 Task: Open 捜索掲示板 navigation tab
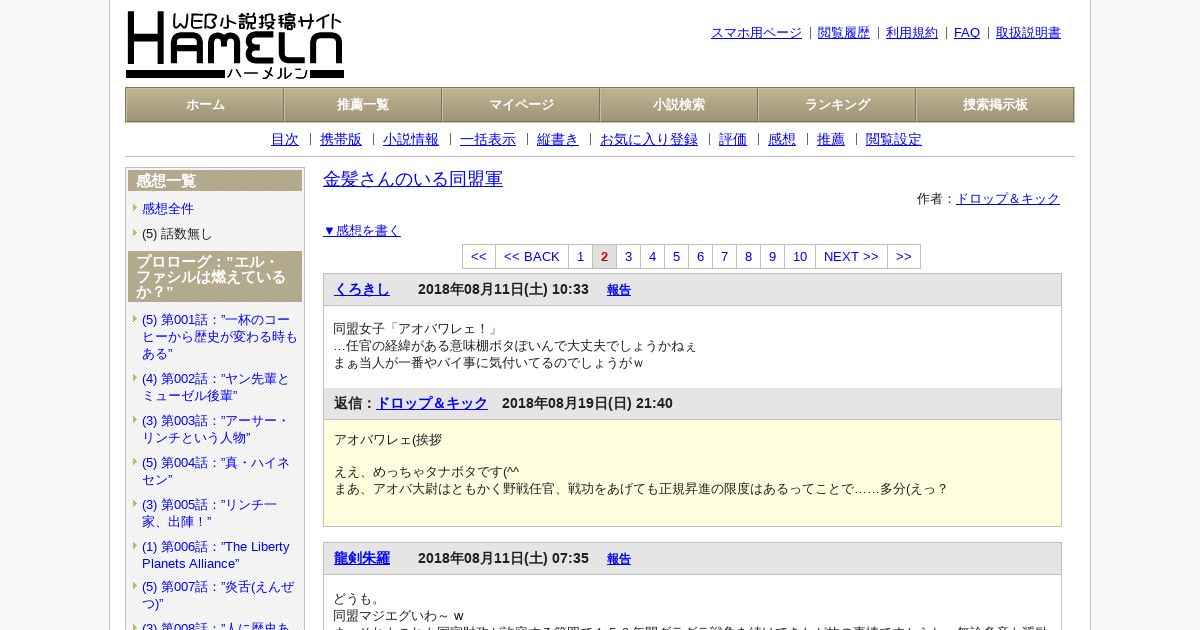coord(995,104)
